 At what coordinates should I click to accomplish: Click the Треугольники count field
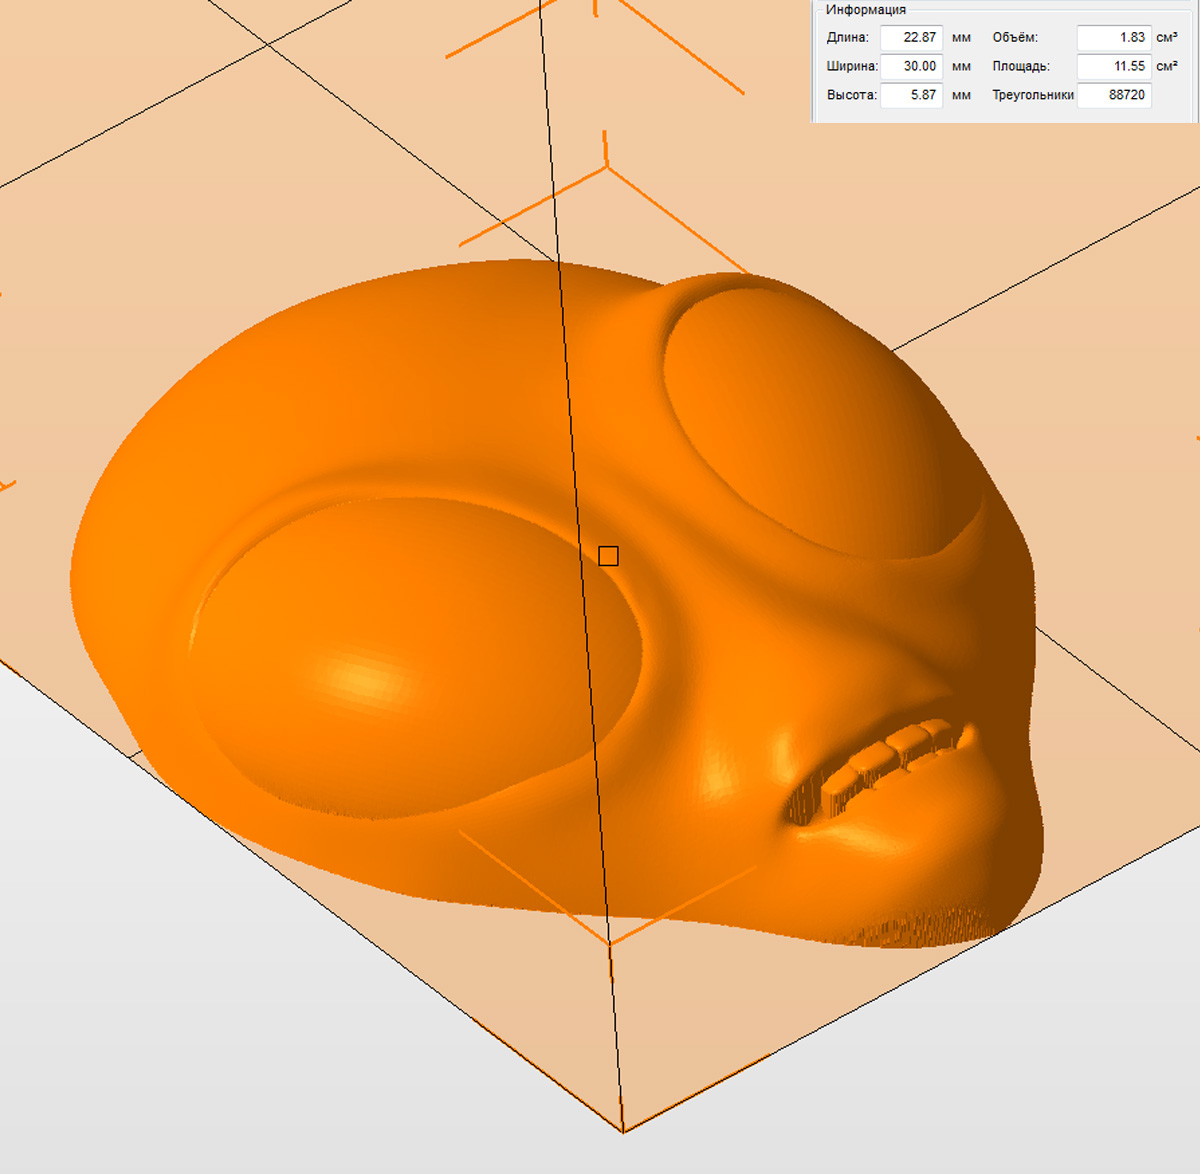coord(1114,96)
